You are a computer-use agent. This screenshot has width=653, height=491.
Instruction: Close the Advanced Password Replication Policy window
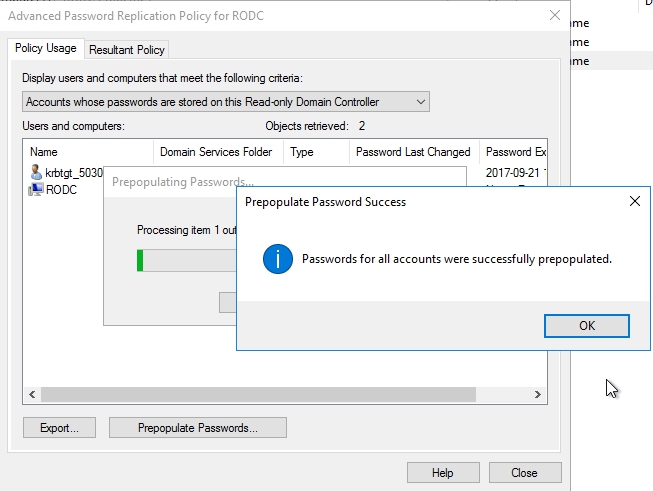(555, 15)
